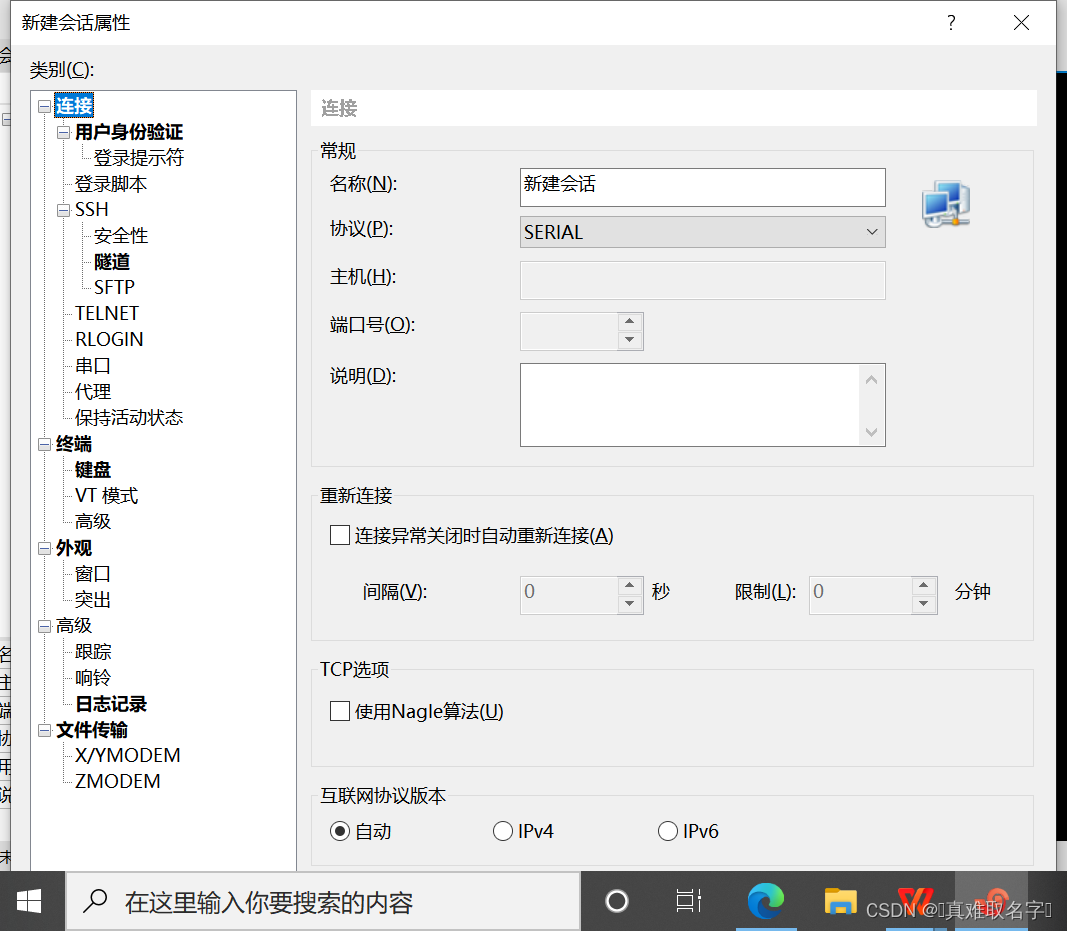The height and width of the screenshot is (931, 1067).
Task: Select 安全性 under SSH
Action: [121, 235]
